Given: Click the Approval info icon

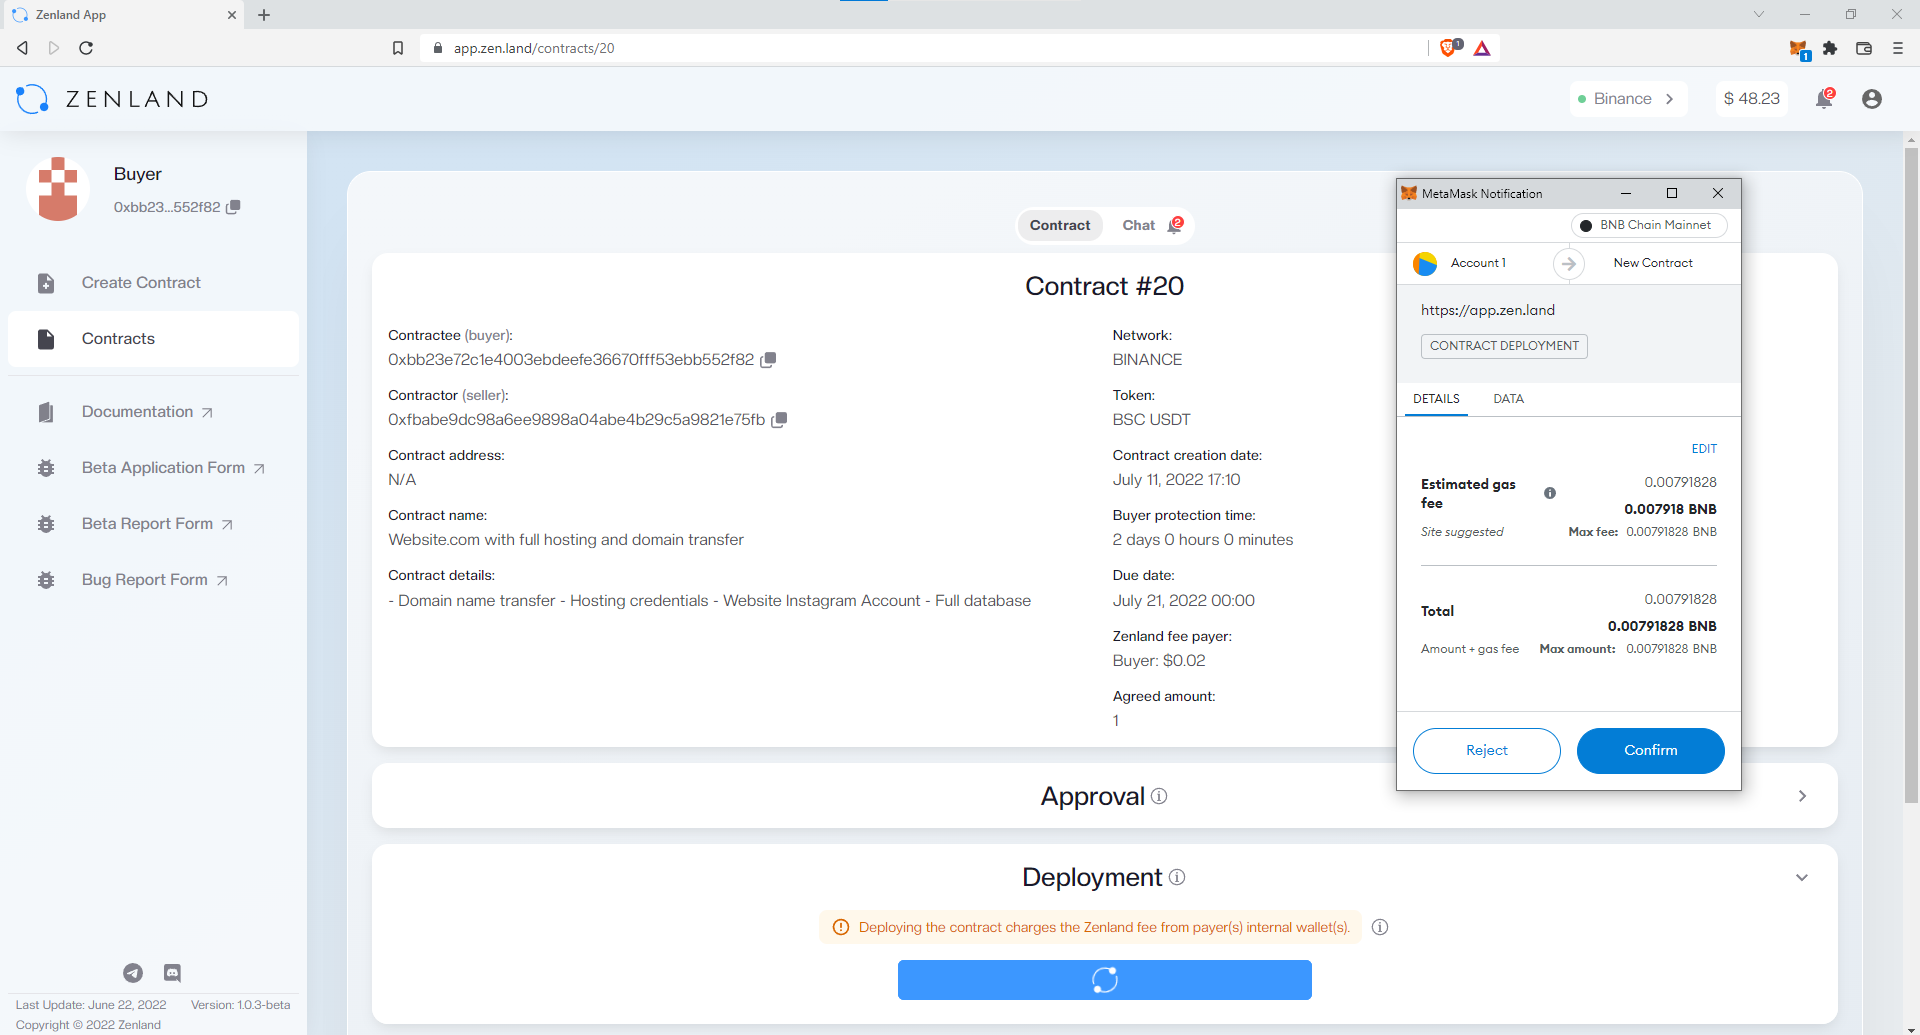Looking at the screenshot, I should [1159, 796].
